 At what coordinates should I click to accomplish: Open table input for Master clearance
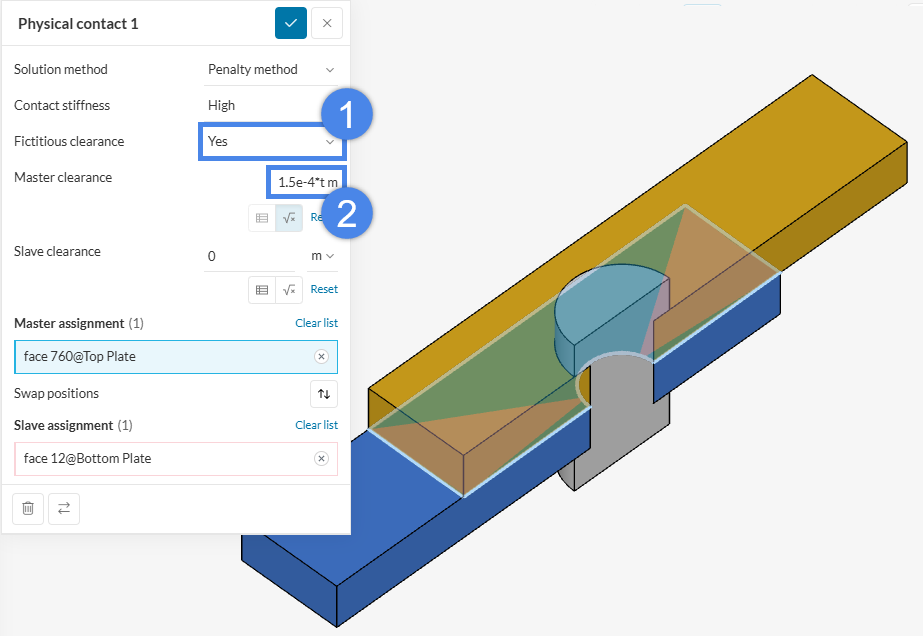coord(262,217)
